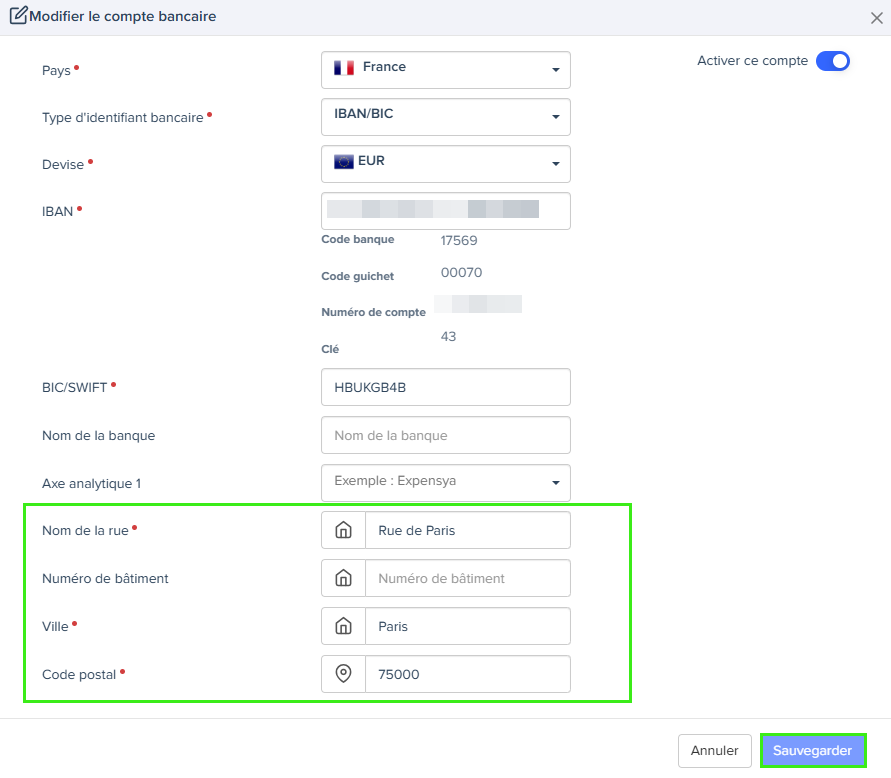Click the Clé label
The height and width of the screenshot is (778, 891).
330,349
